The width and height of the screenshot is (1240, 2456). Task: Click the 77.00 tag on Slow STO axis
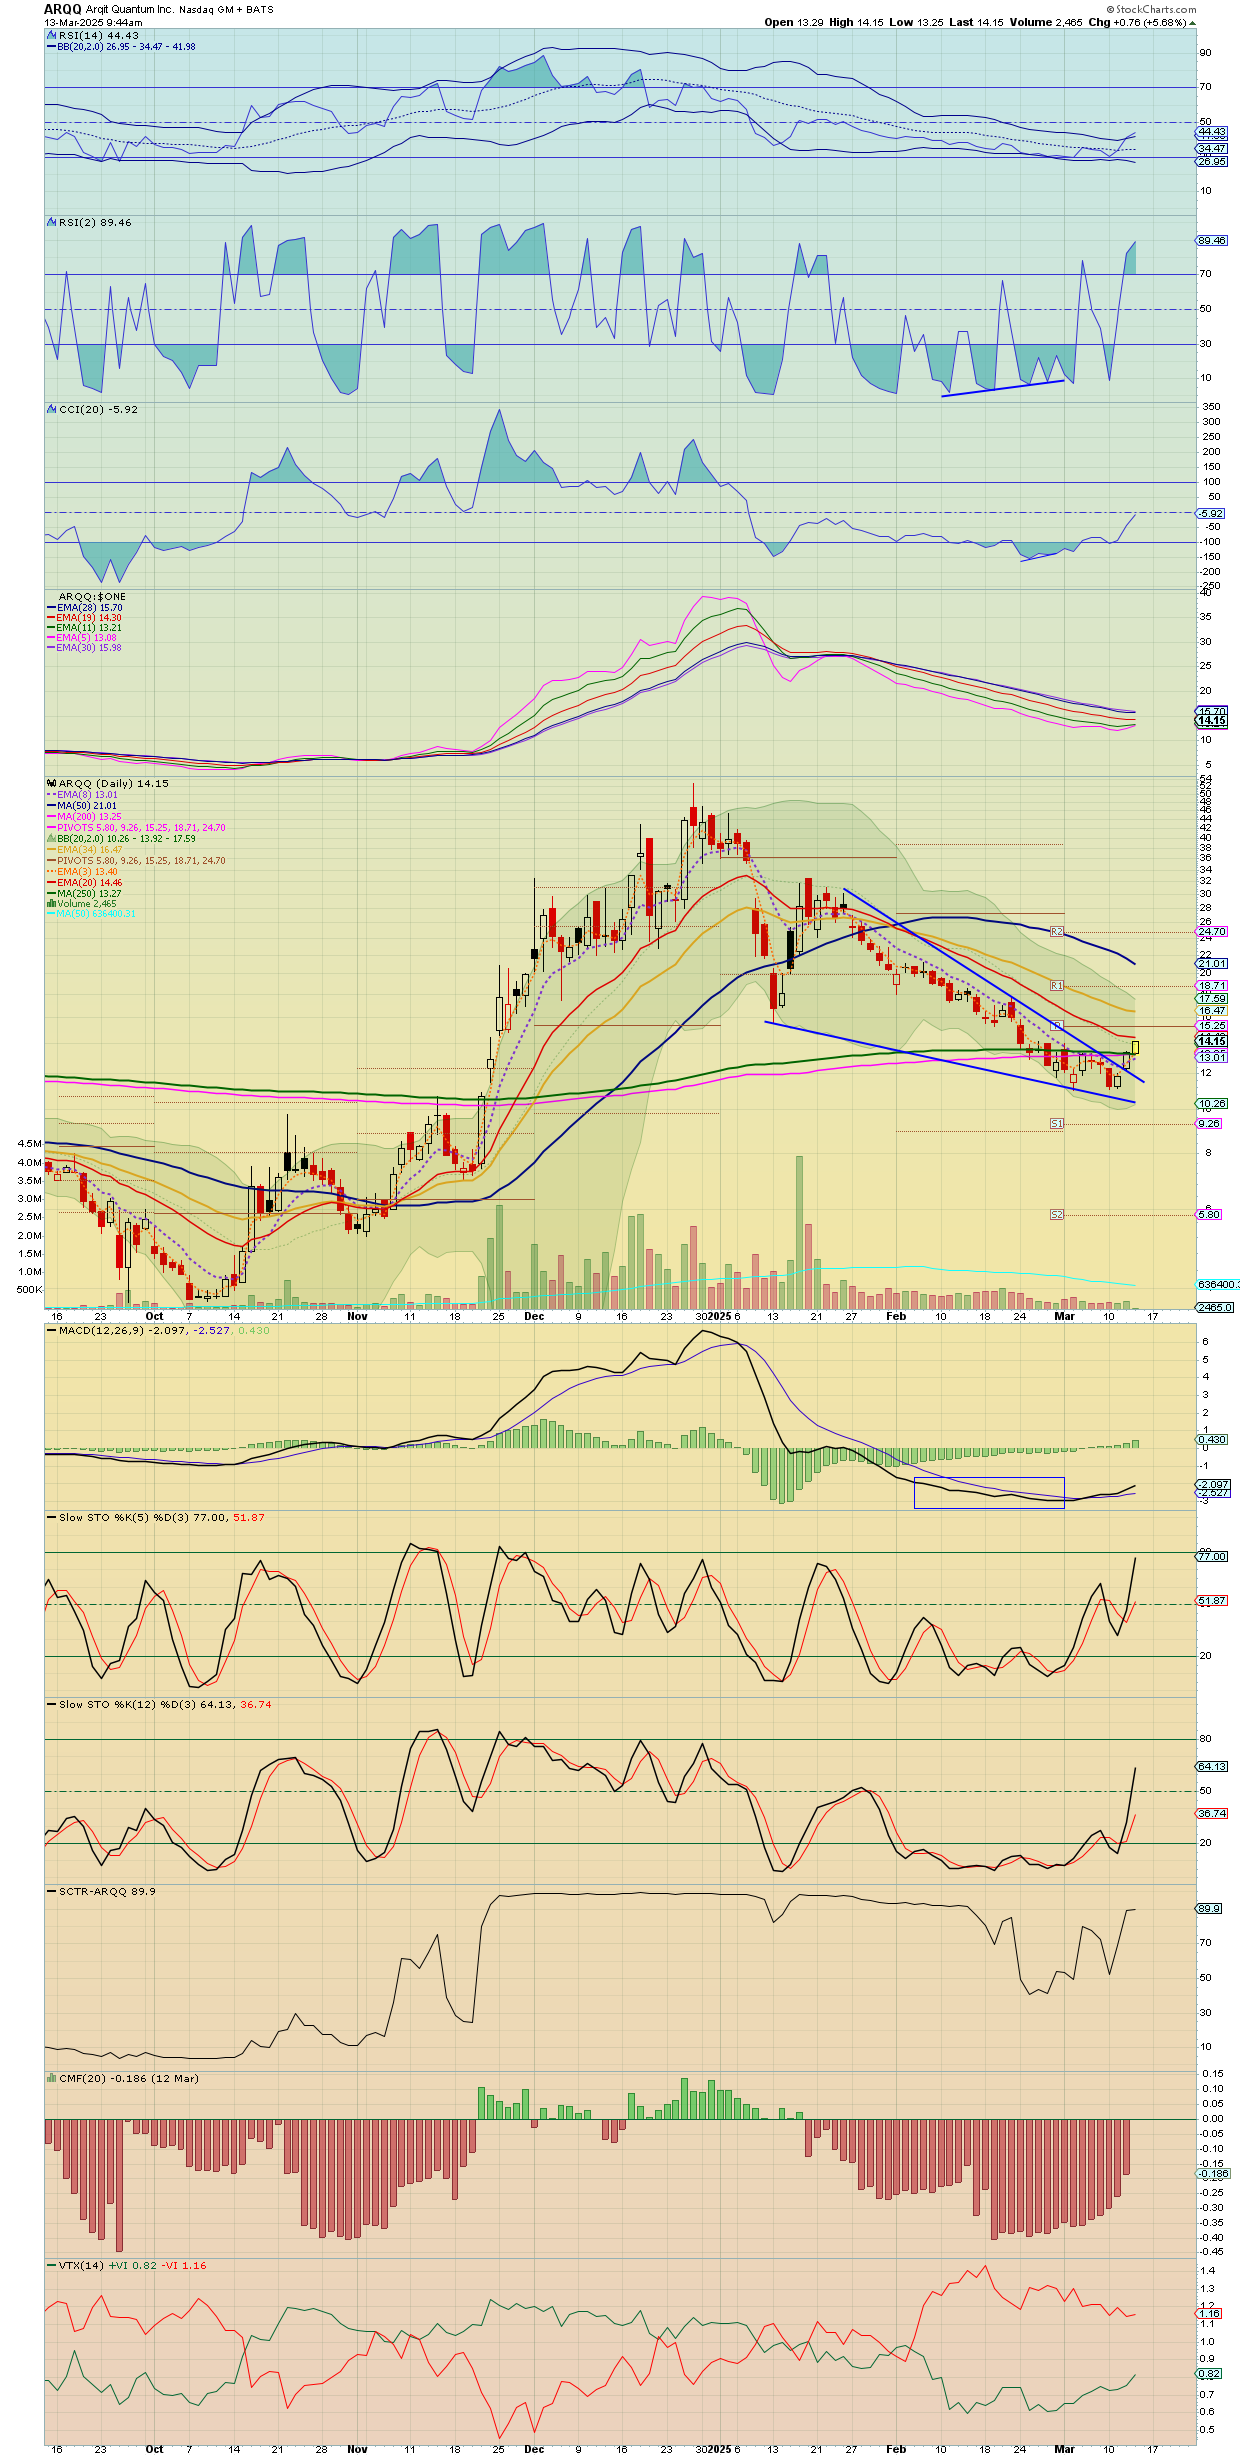coord(1211,1557)
